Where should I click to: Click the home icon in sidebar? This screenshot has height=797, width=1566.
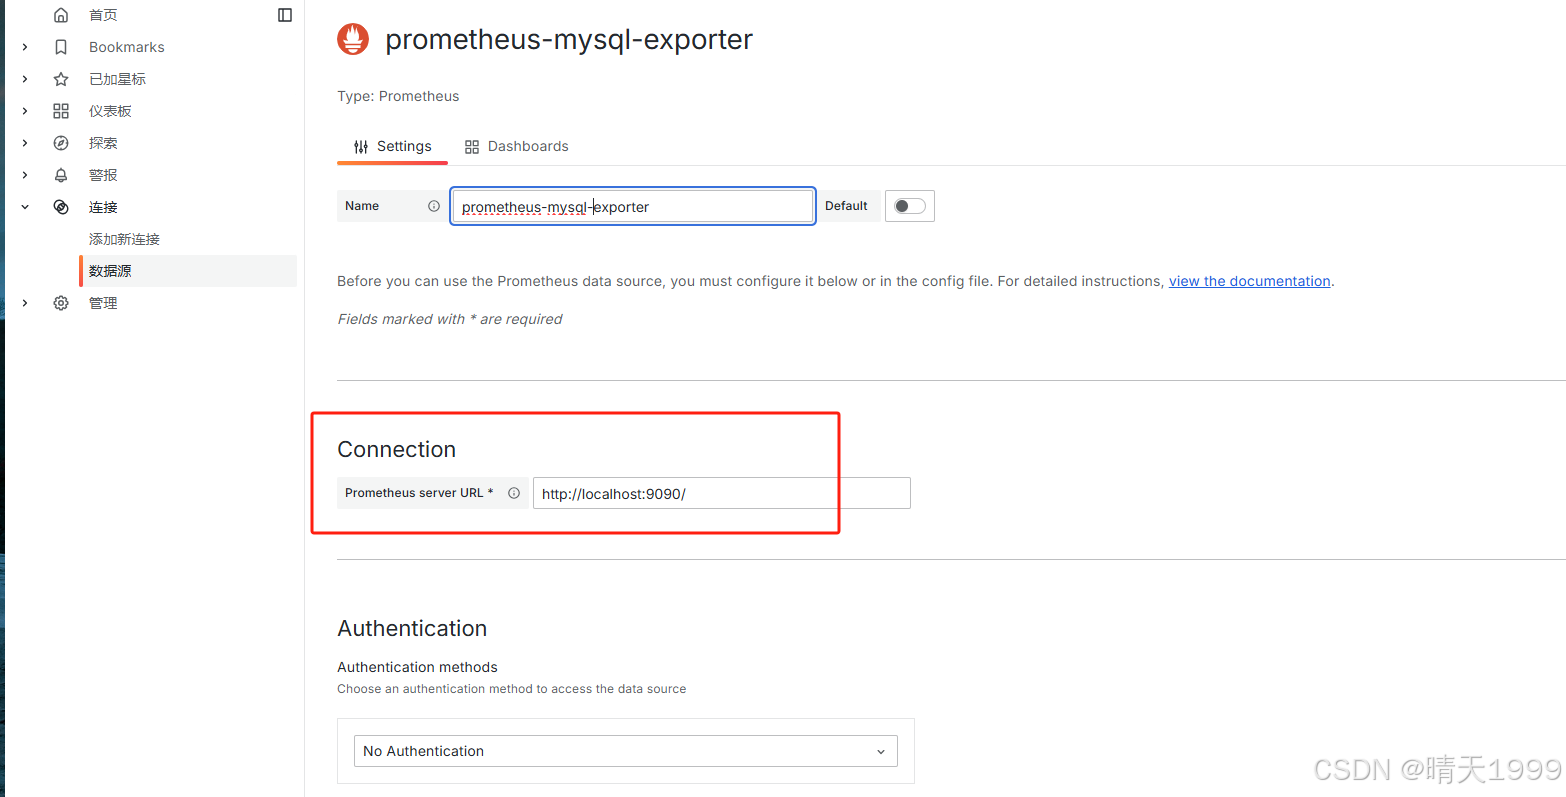click(x=61, y=15)
